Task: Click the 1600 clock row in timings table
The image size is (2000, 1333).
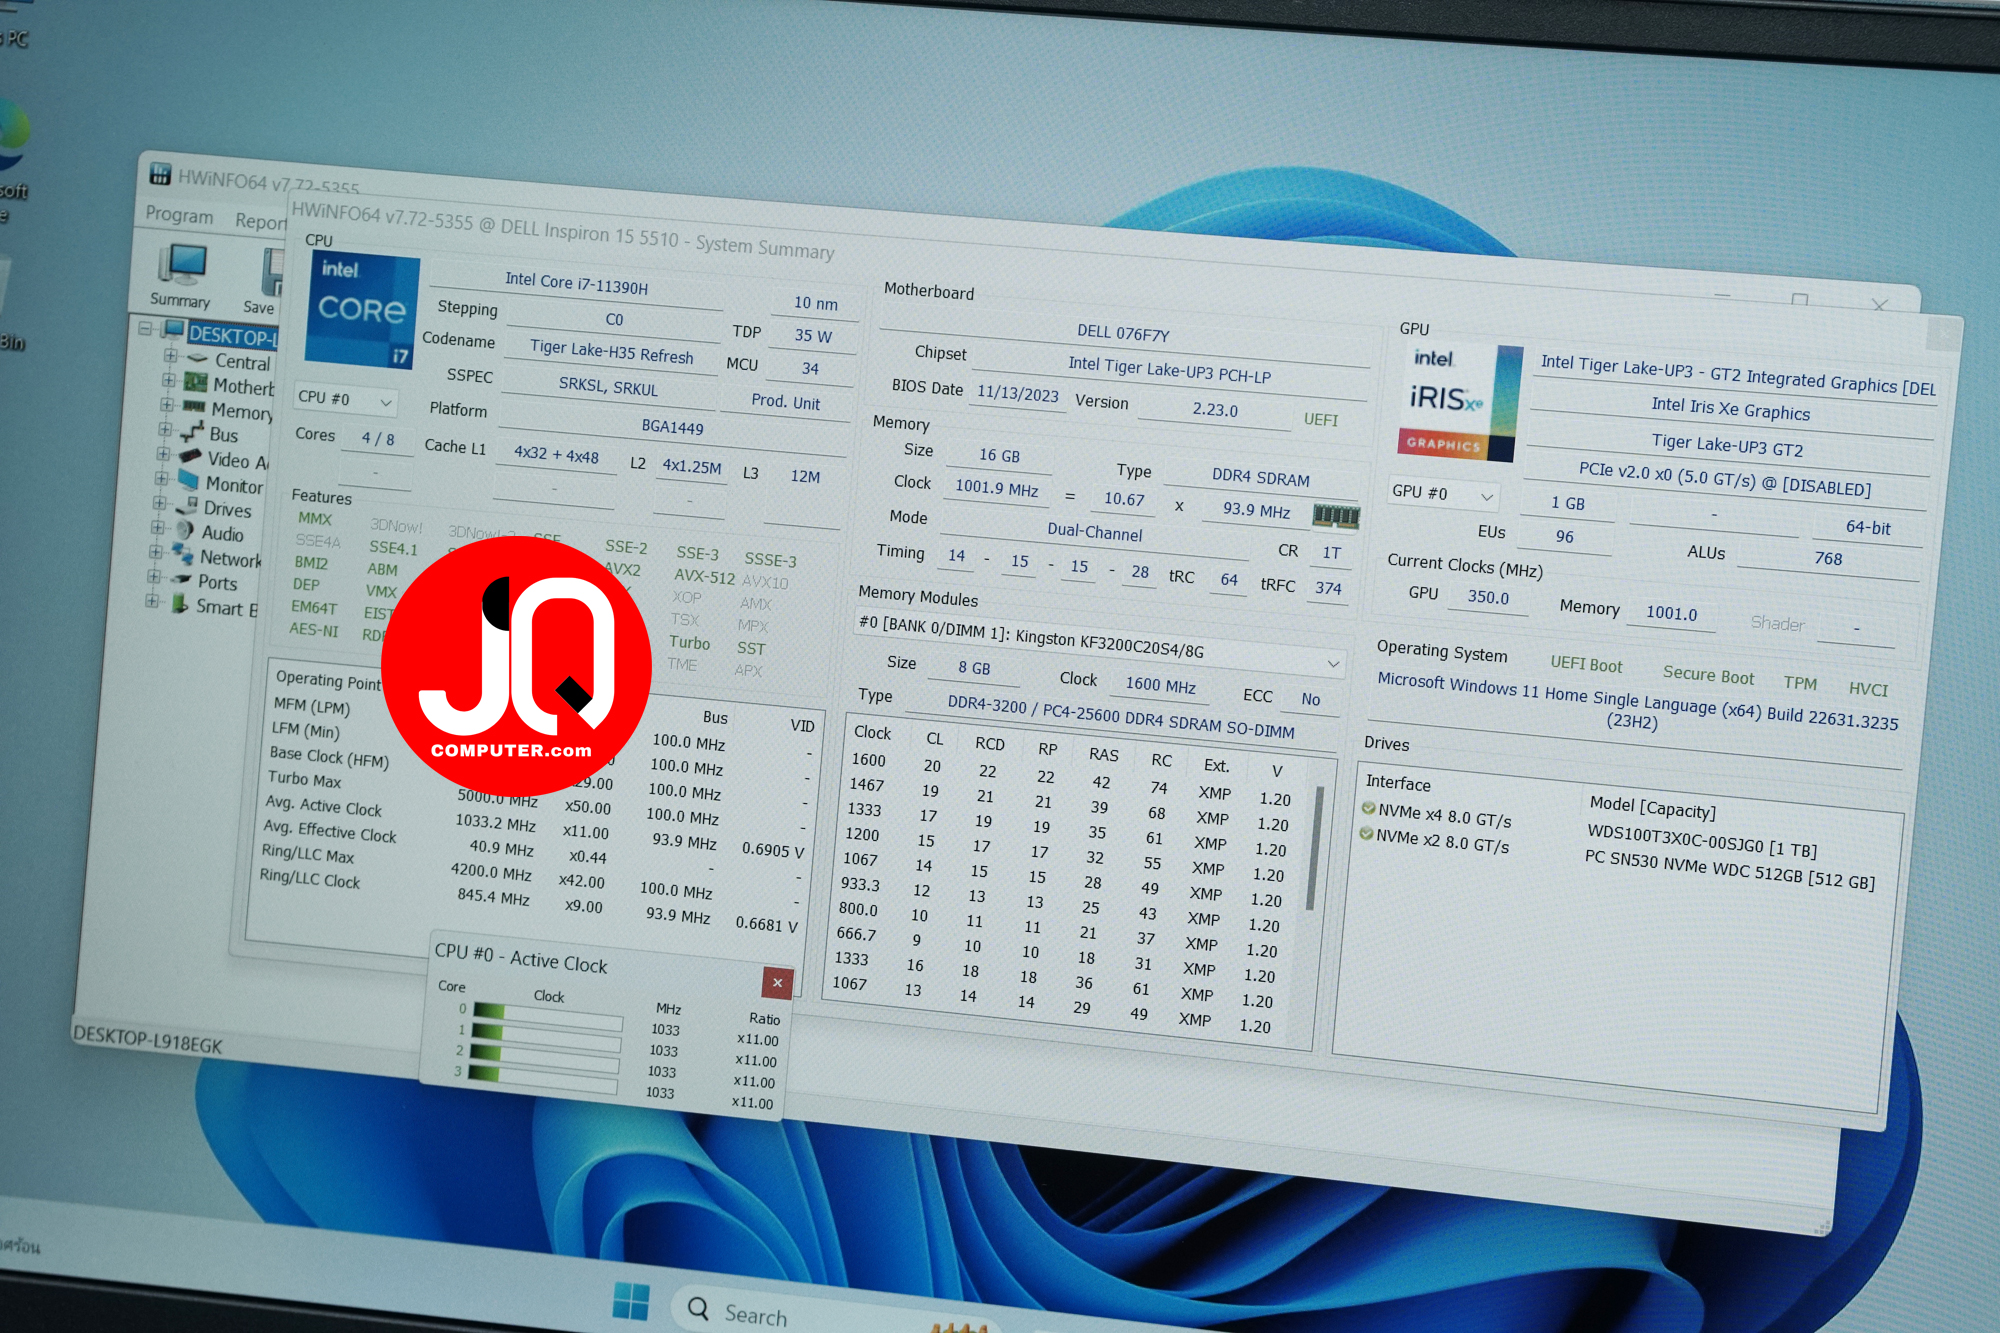Action: (1070, 779)
